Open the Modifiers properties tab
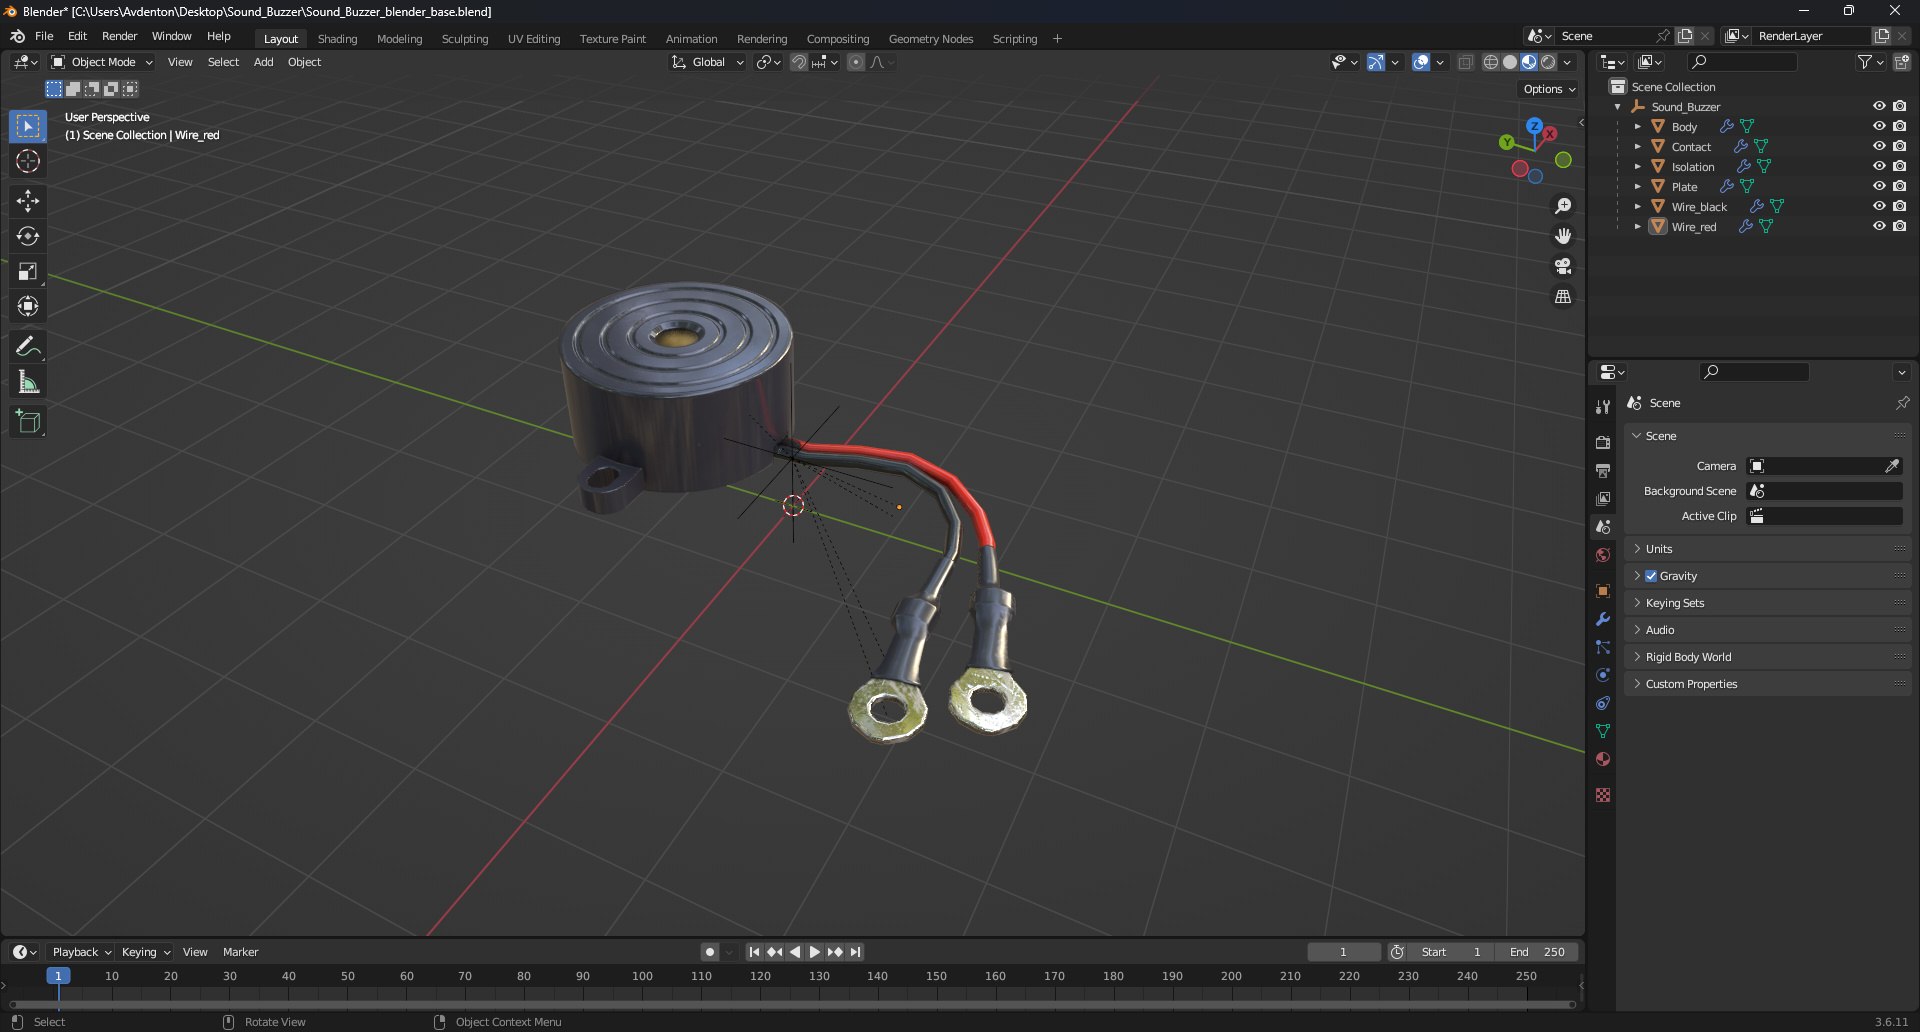This screenshot has width=1920, height=1032. [x=1603, y=619]
